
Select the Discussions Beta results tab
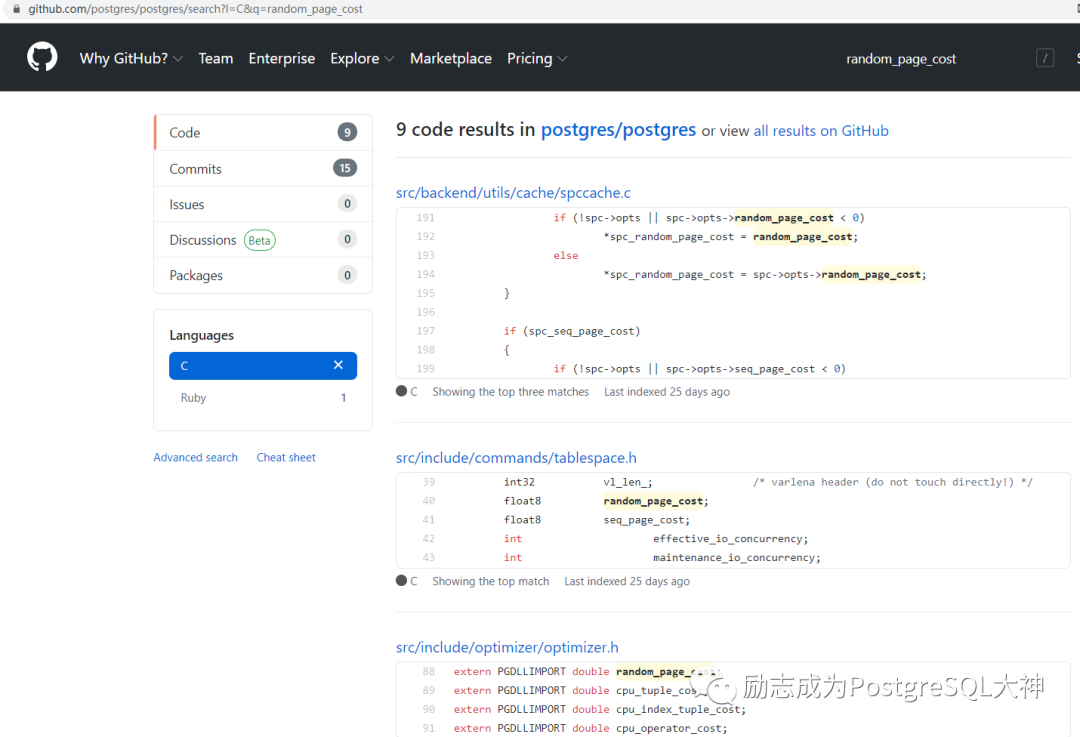263,240
